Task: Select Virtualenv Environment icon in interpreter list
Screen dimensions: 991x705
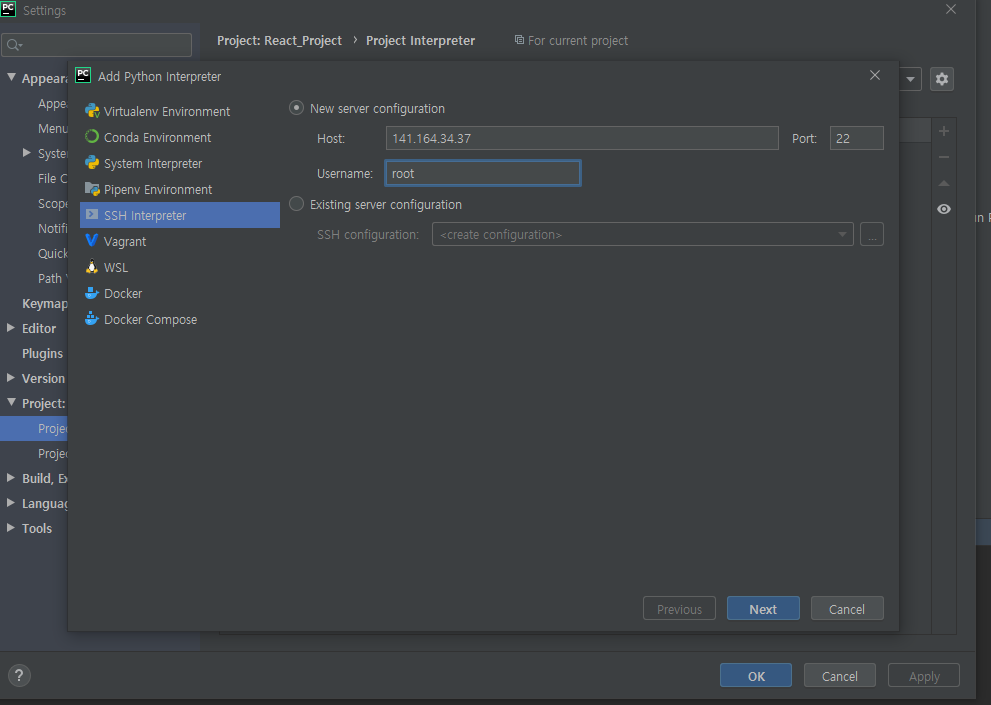Action: (x=92, y=111)
